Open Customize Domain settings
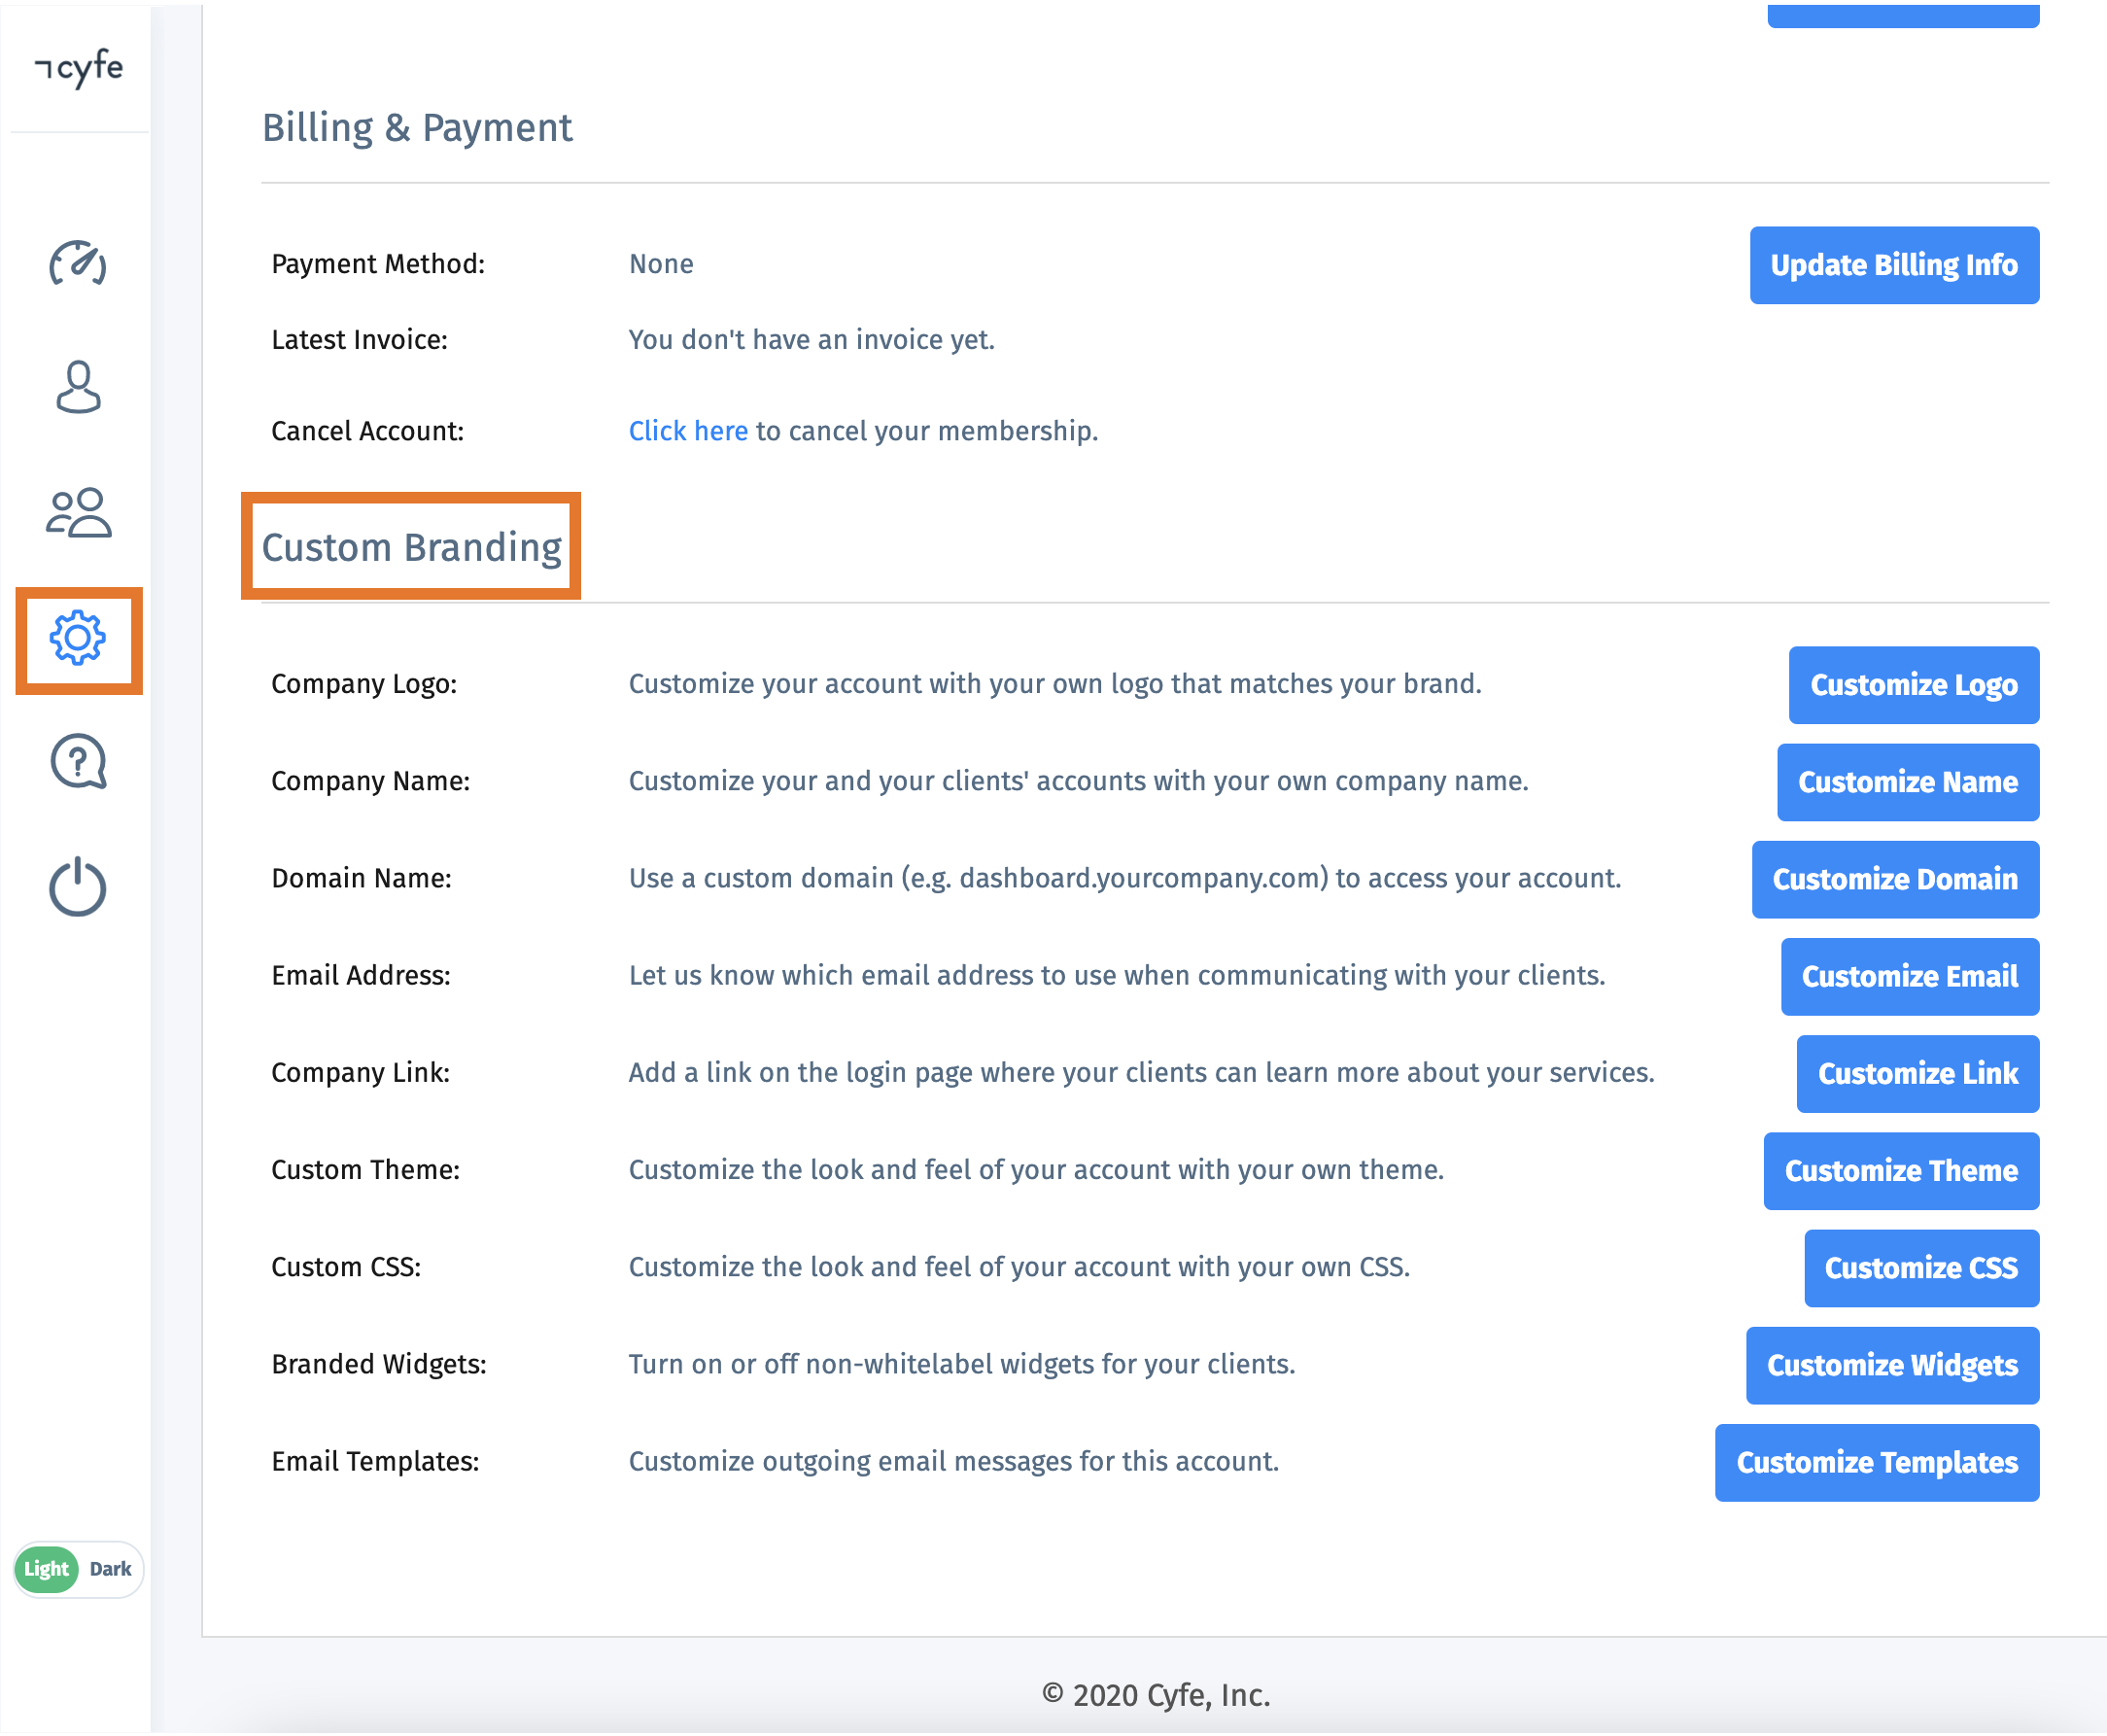Image resolution: width=2107 pixels, height=1736 pixels. click(1894, 879)
